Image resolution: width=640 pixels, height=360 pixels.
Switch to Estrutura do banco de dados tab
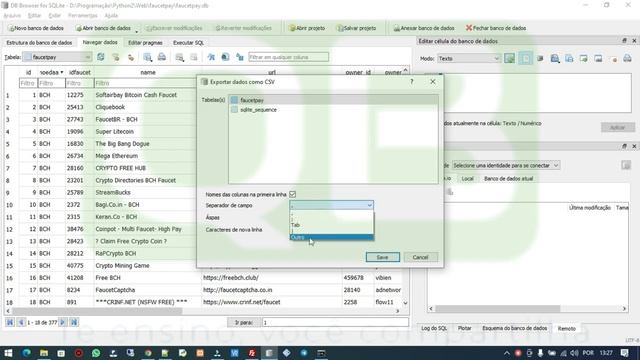tap(39, 42)
